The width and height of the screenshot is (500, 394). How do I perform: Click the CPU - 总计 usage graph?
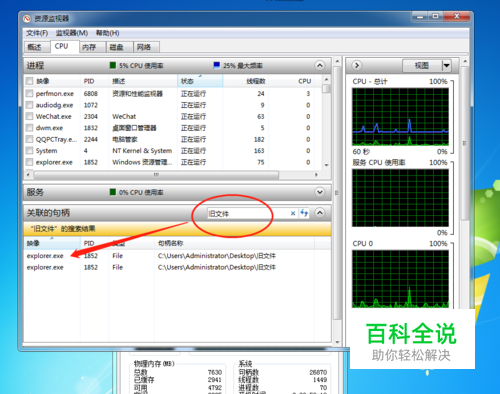click(x=400, y=117)
